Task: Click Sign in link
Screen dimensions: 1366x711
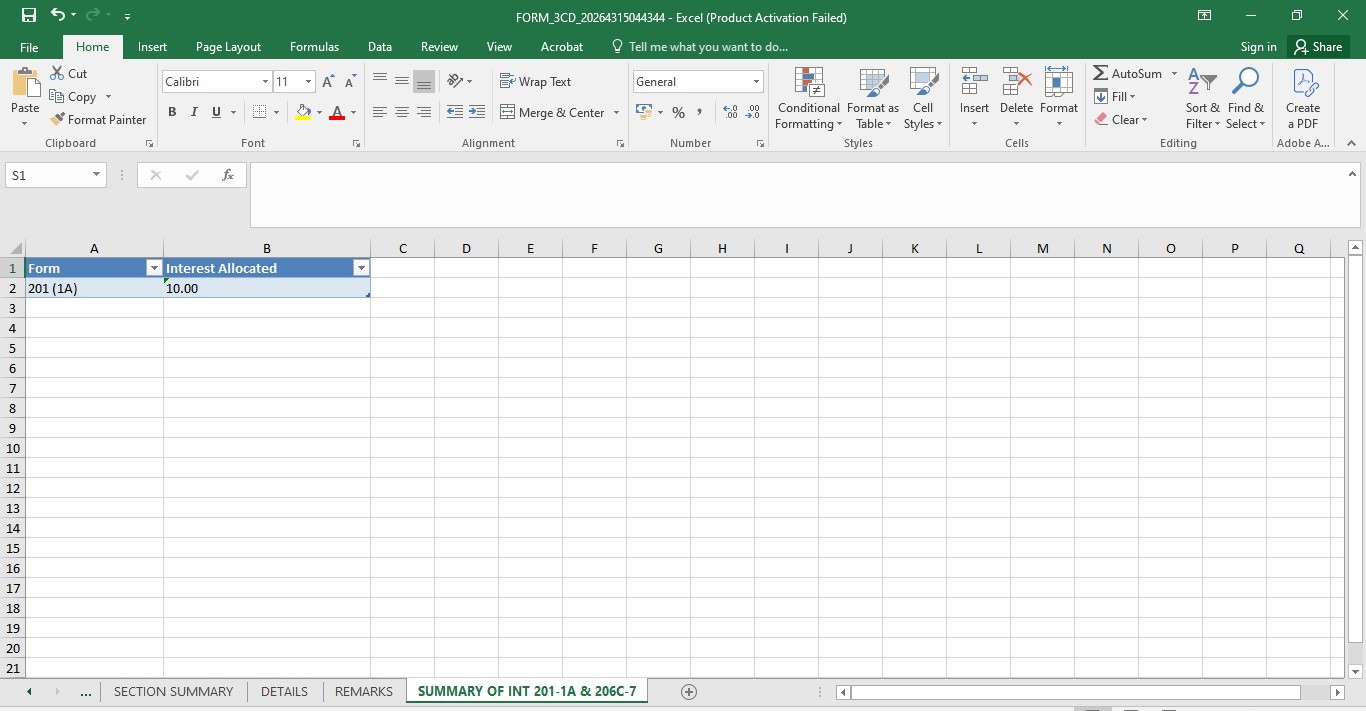Action: (x=1258, y=47)
